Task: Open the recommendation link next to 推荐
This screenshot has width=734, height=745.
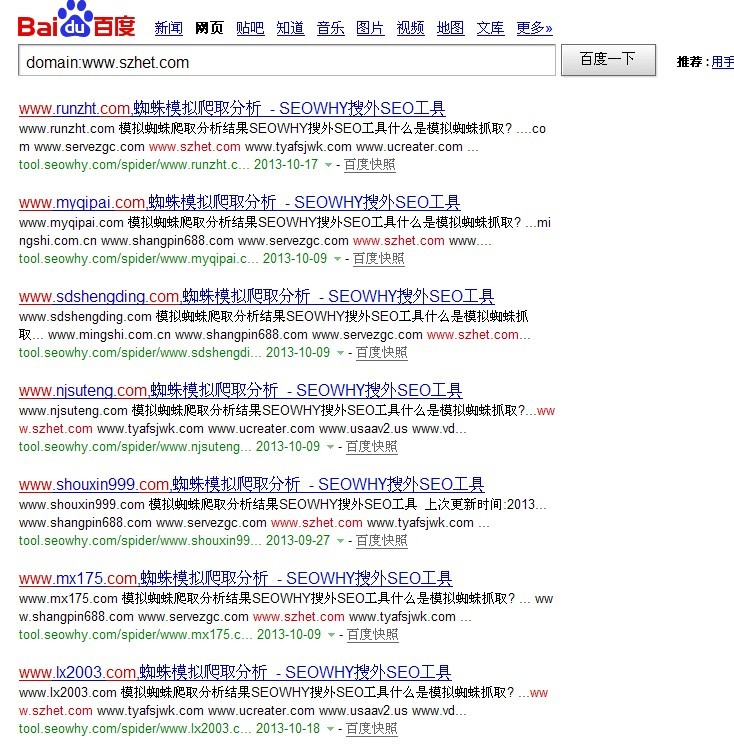Action: [723, 62]
